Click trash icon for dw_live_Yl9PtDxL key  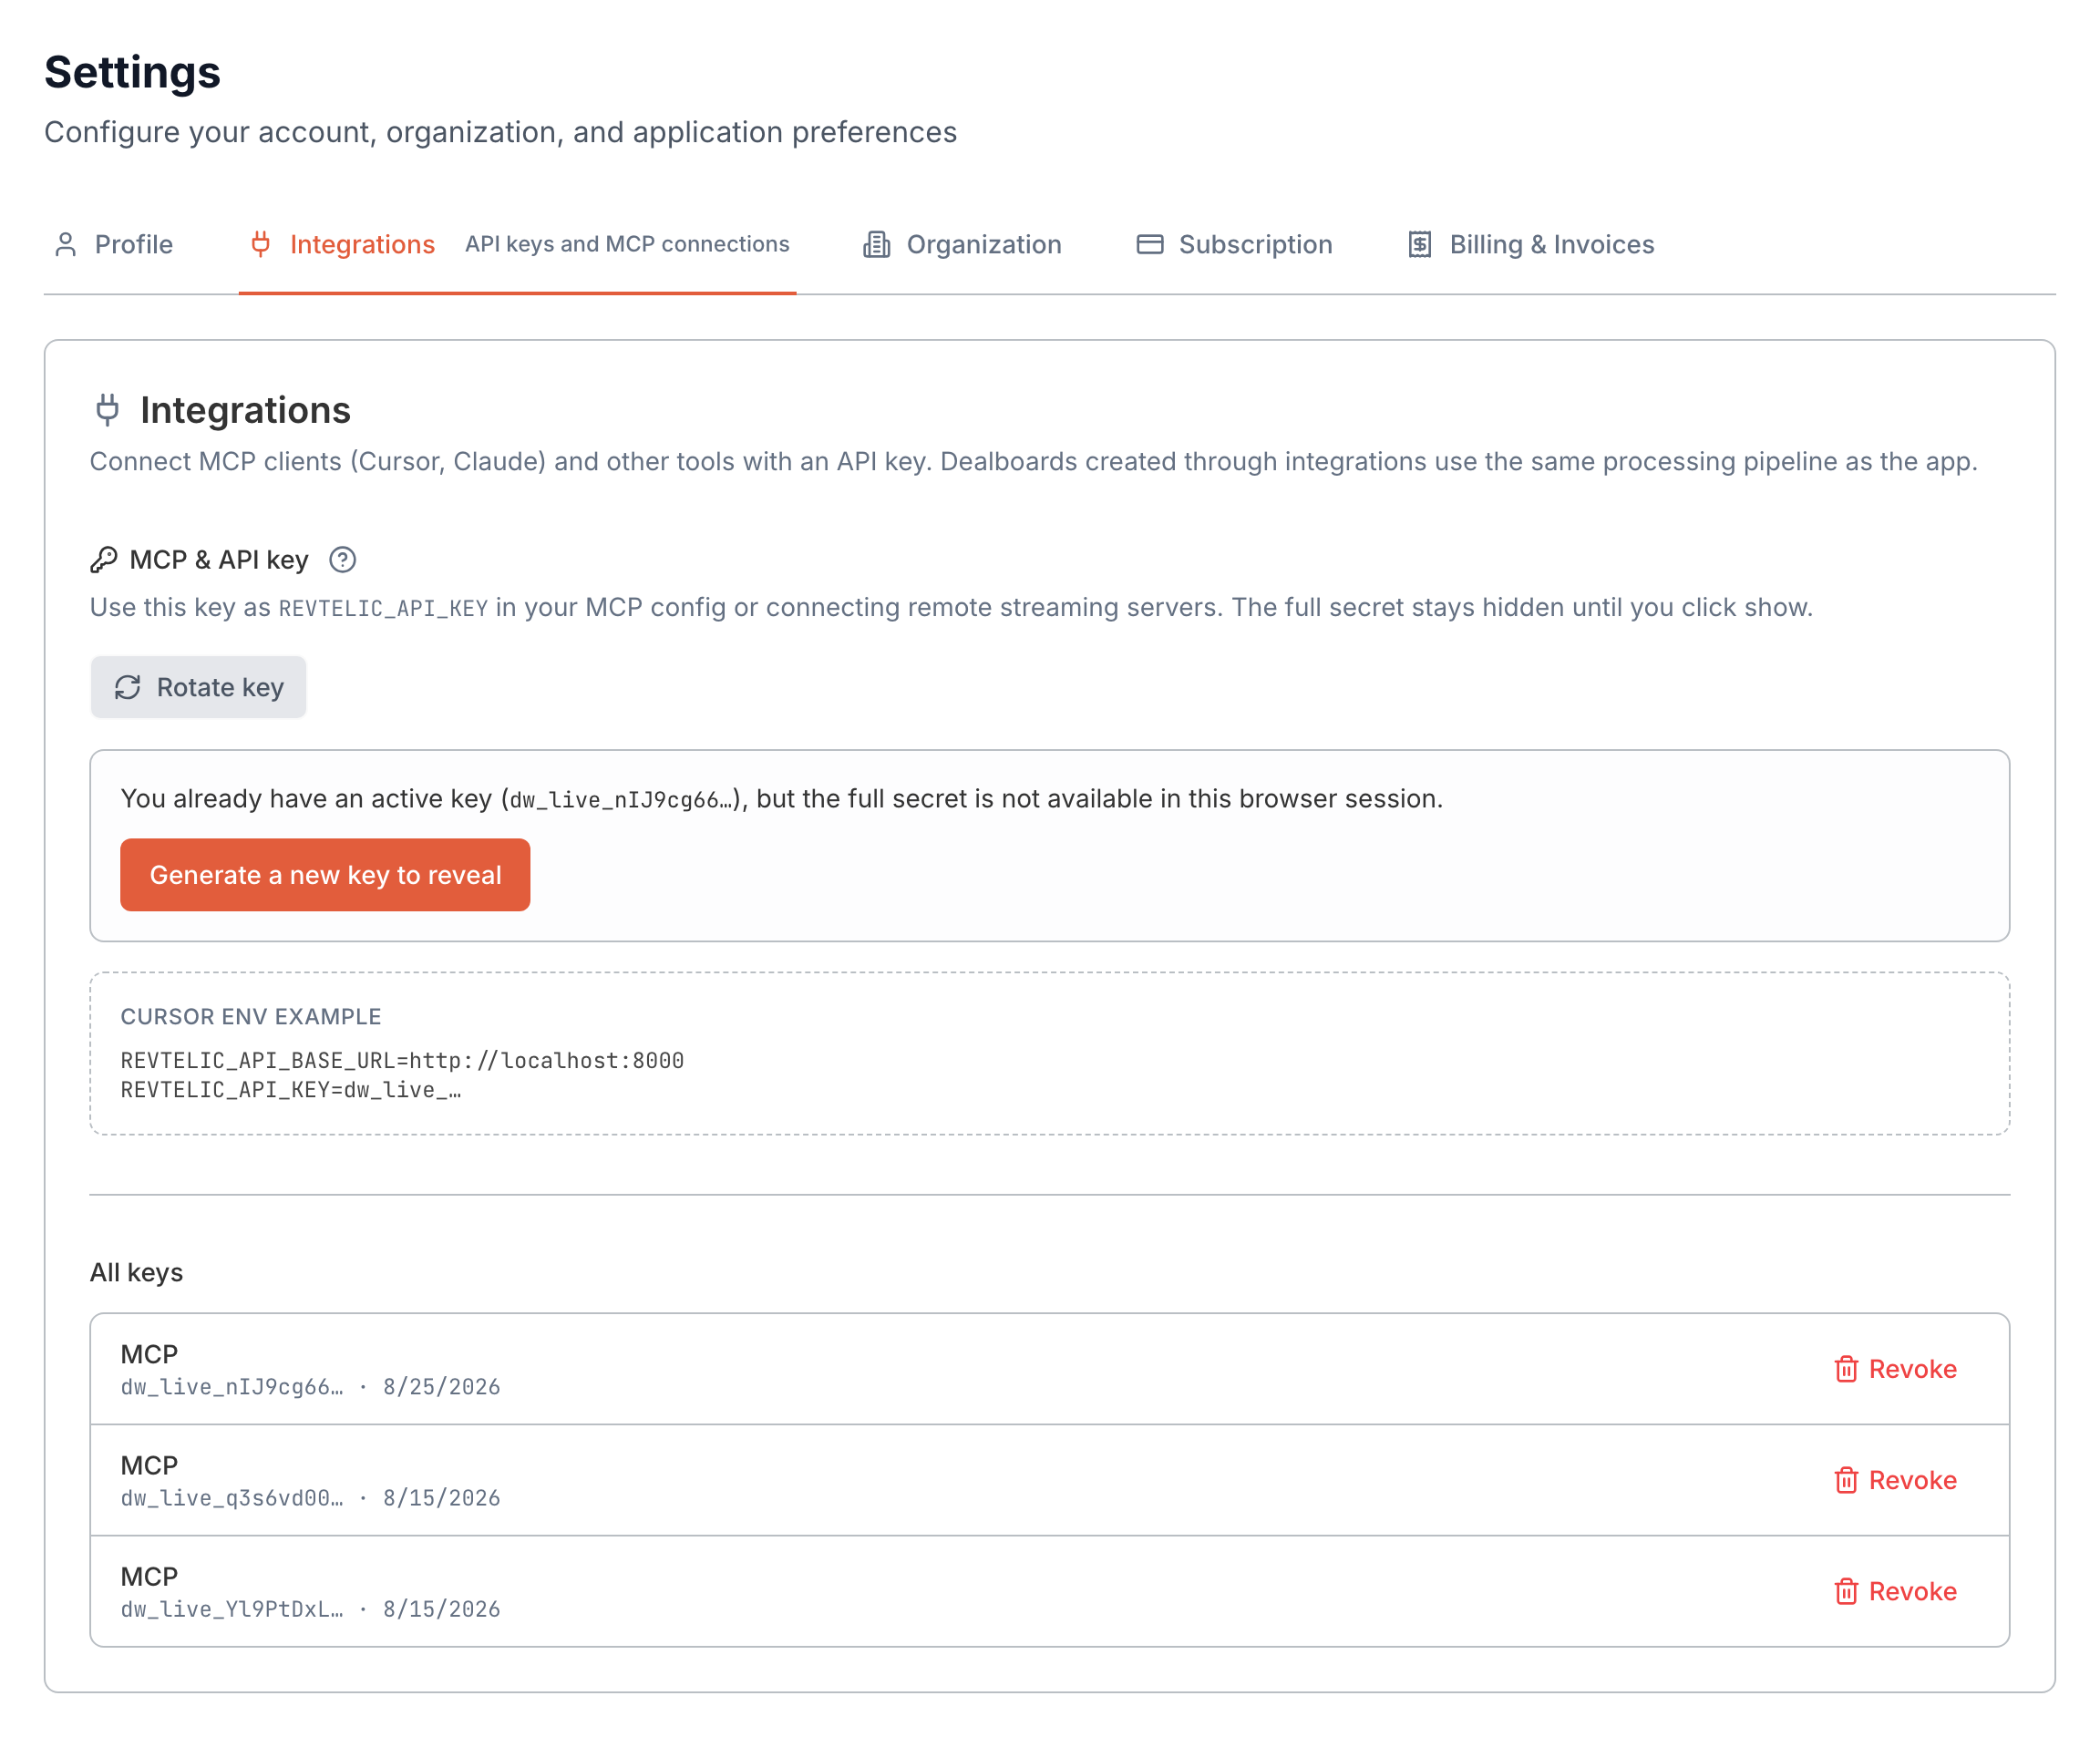pos(1846,1591)
